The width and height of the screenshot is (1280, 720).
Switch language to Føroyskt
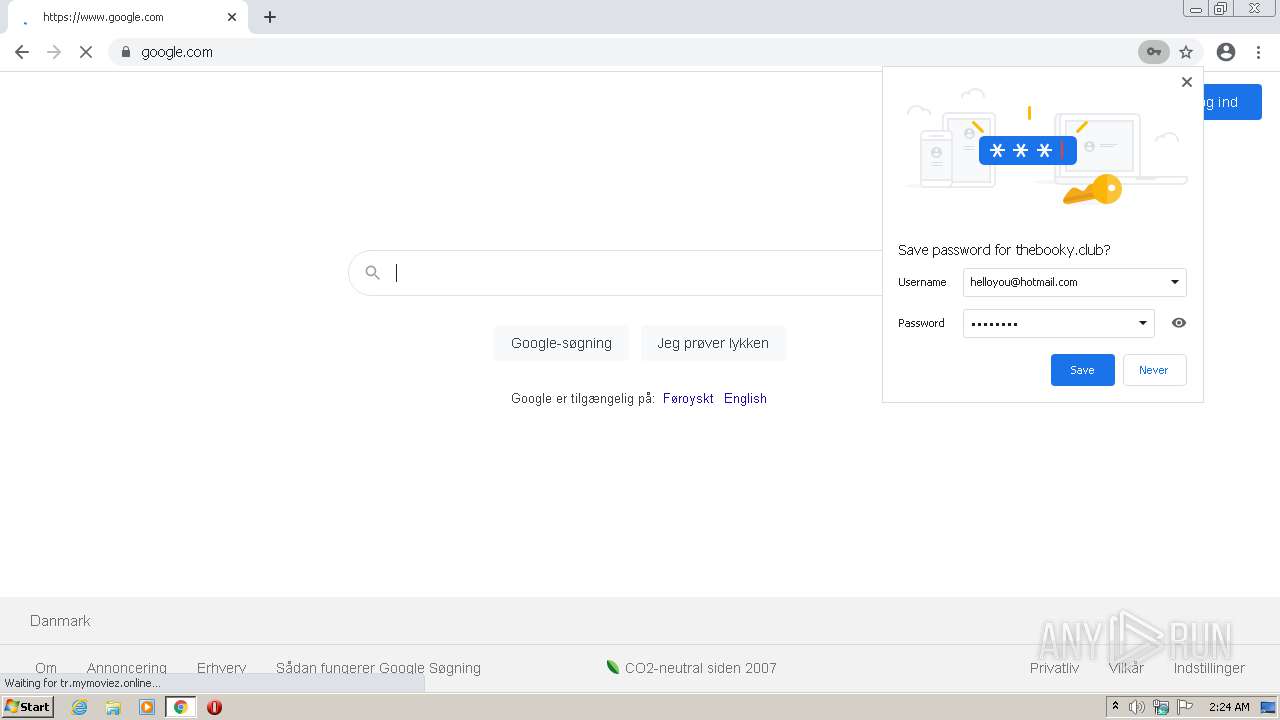click(x=688, y=398)
